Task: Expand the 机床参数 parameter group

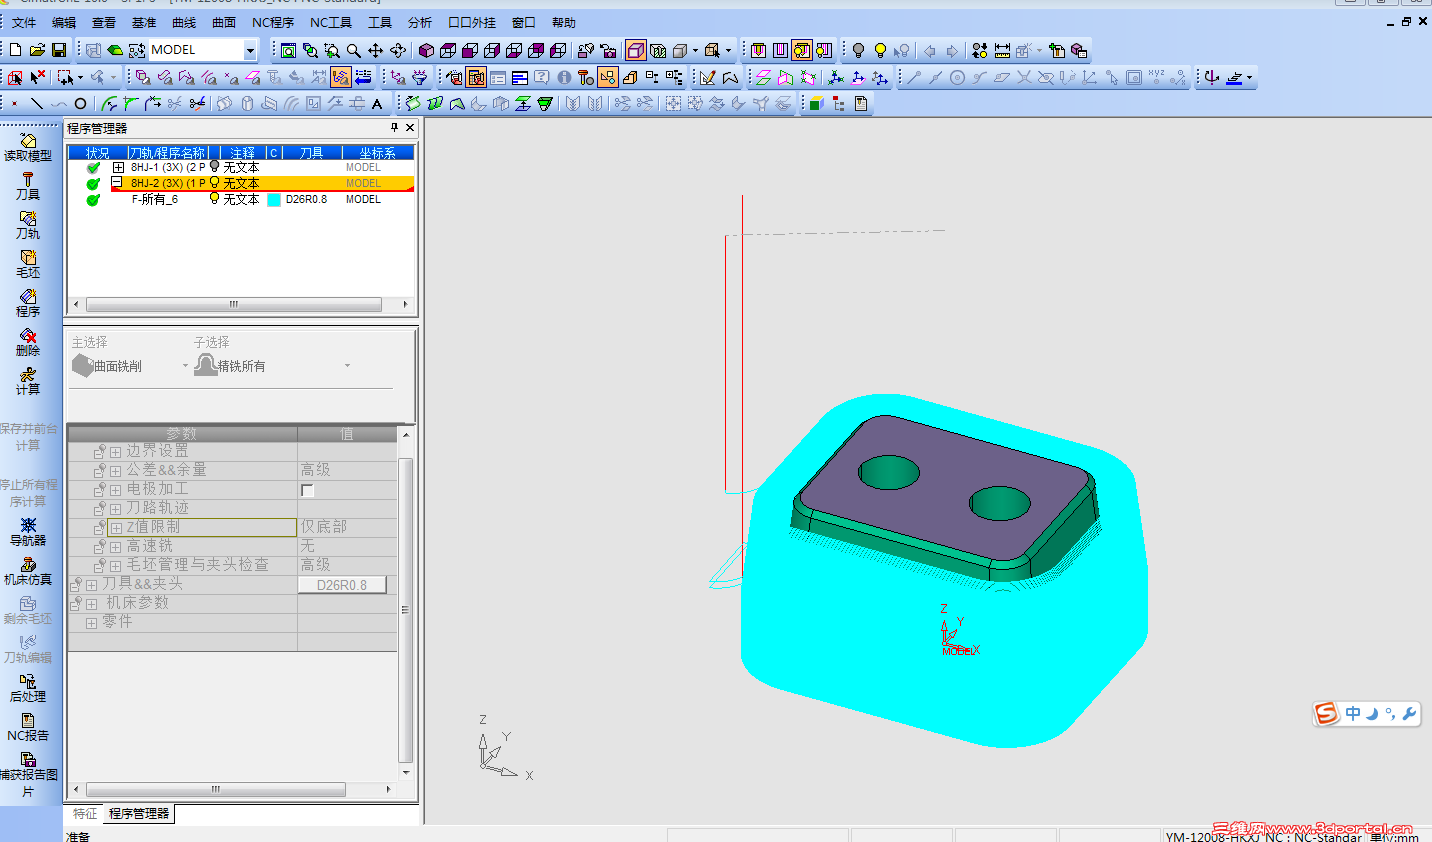Action: click(x=91, y=604)
